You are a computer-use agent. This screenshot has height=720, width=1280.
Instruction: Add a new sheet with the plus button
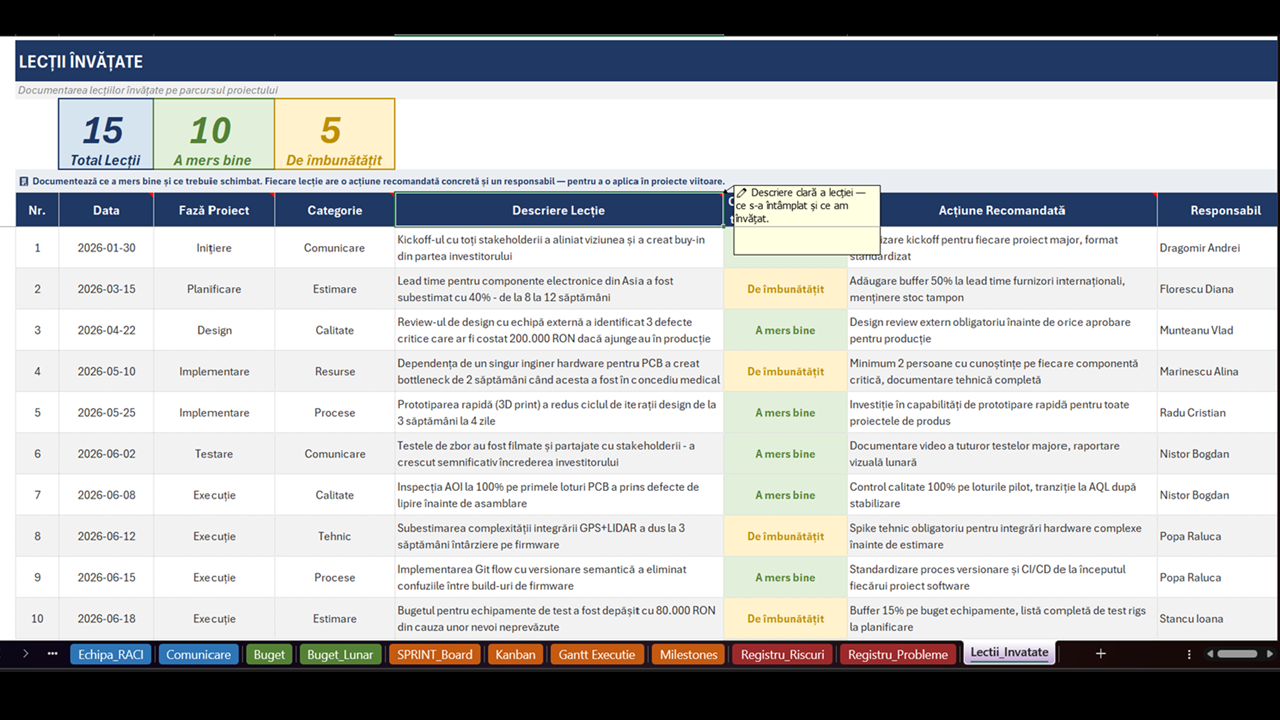pos(1100,654)
